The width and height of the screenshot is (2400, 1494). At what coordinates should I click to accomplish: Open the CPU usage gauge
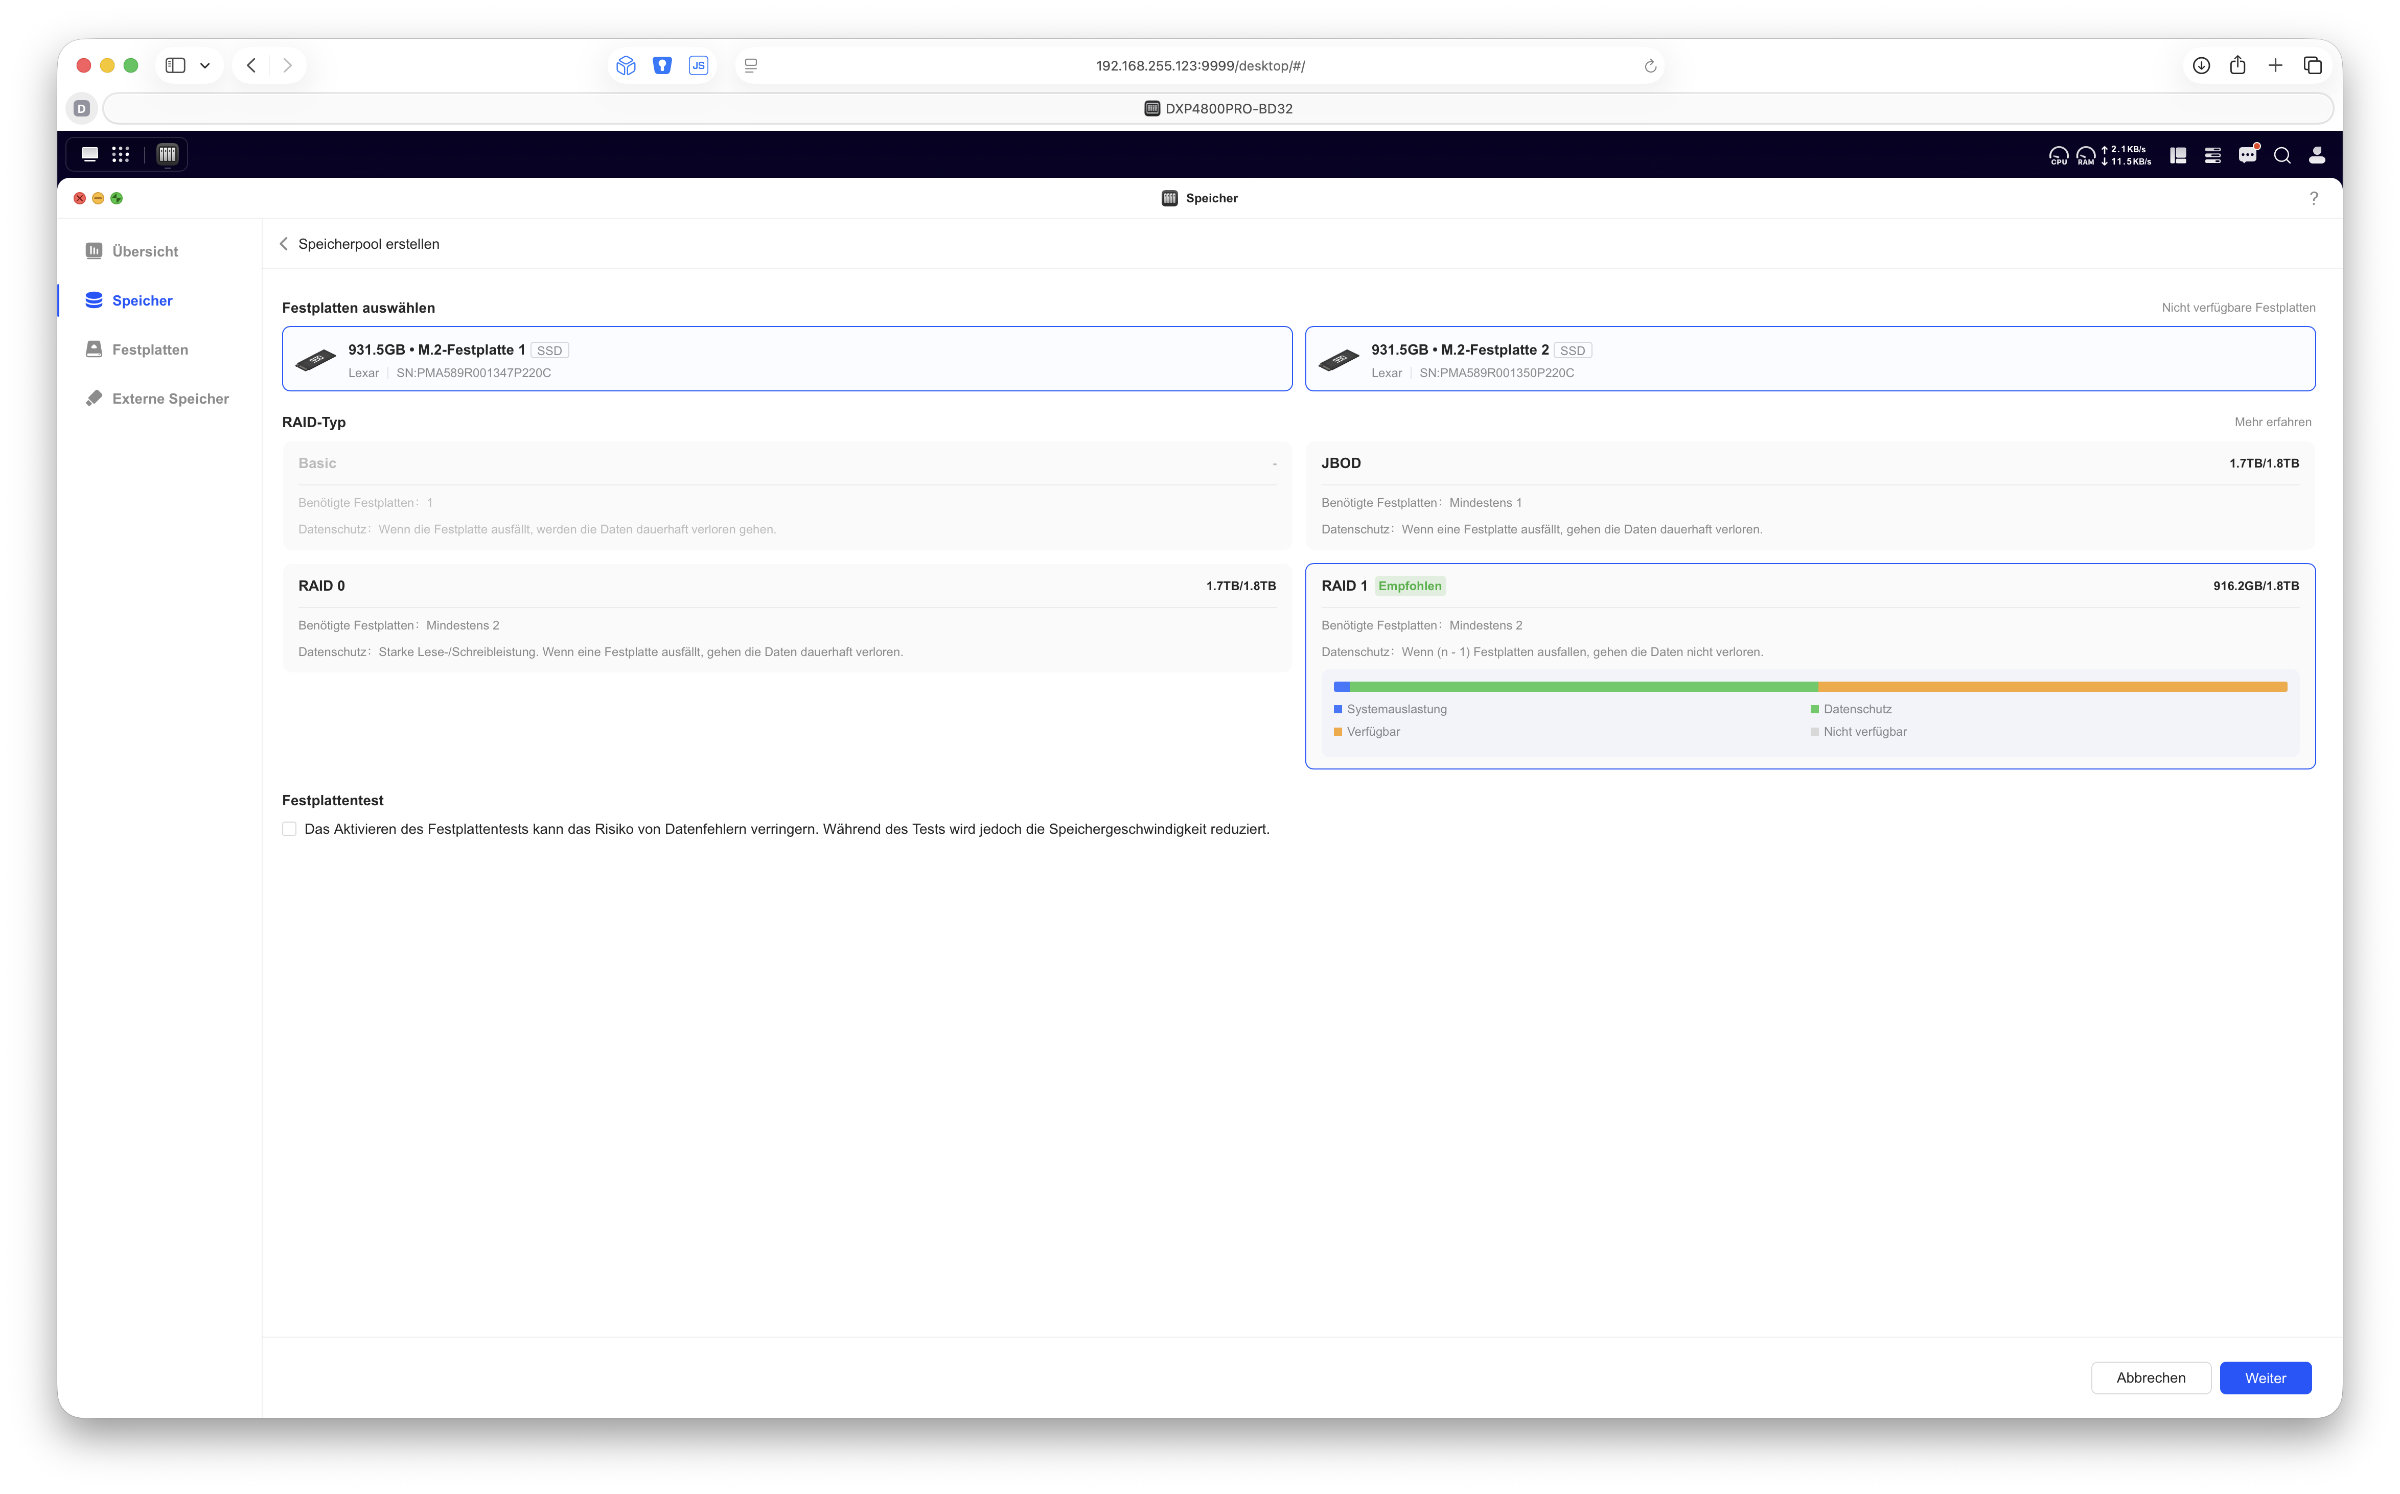(2058, 155)
